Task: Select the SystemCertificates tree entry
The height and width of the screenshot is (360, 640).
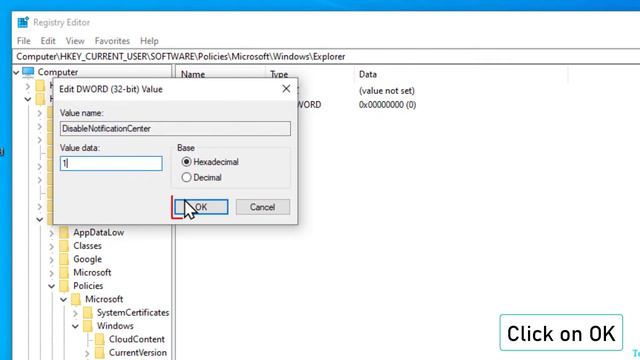Action: (x=133, y=313)
